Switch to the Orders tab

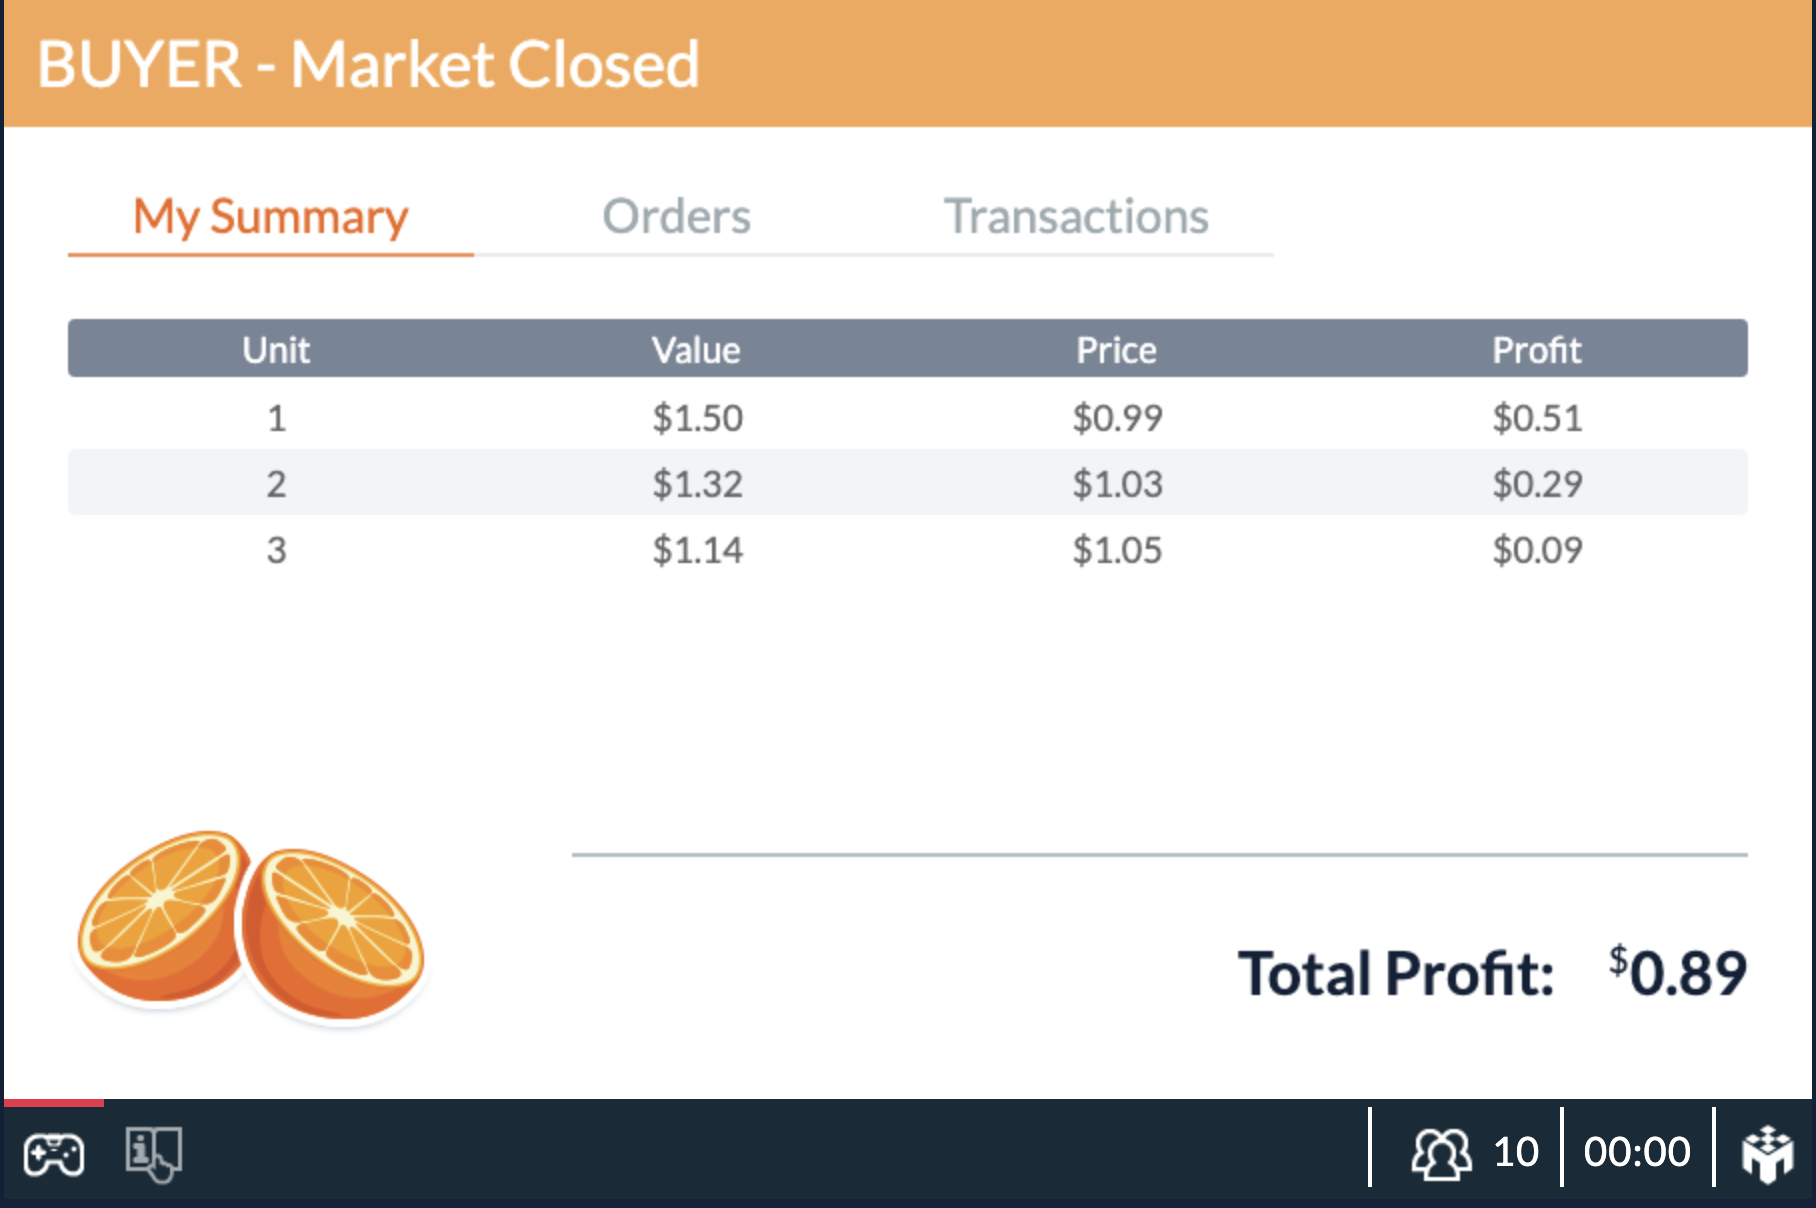[676, 216]
